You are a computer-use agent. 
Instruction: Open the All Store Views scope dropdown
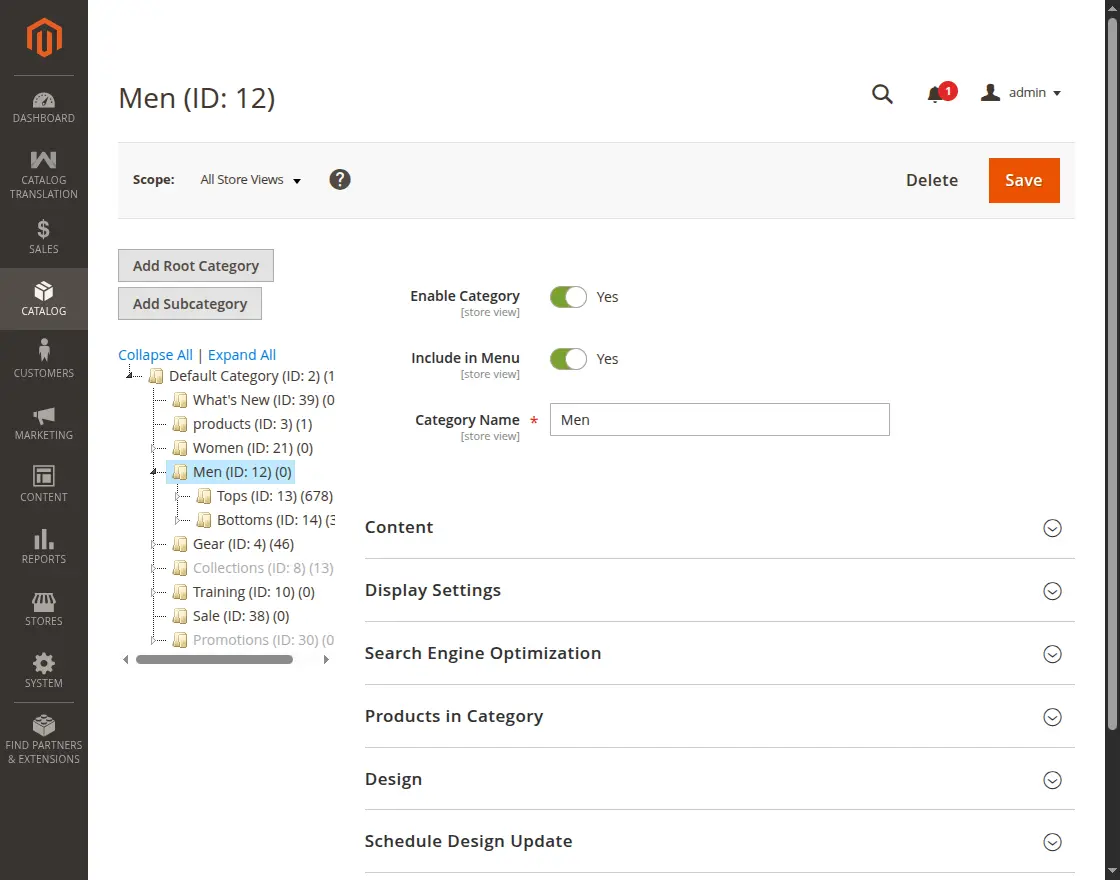249,180
